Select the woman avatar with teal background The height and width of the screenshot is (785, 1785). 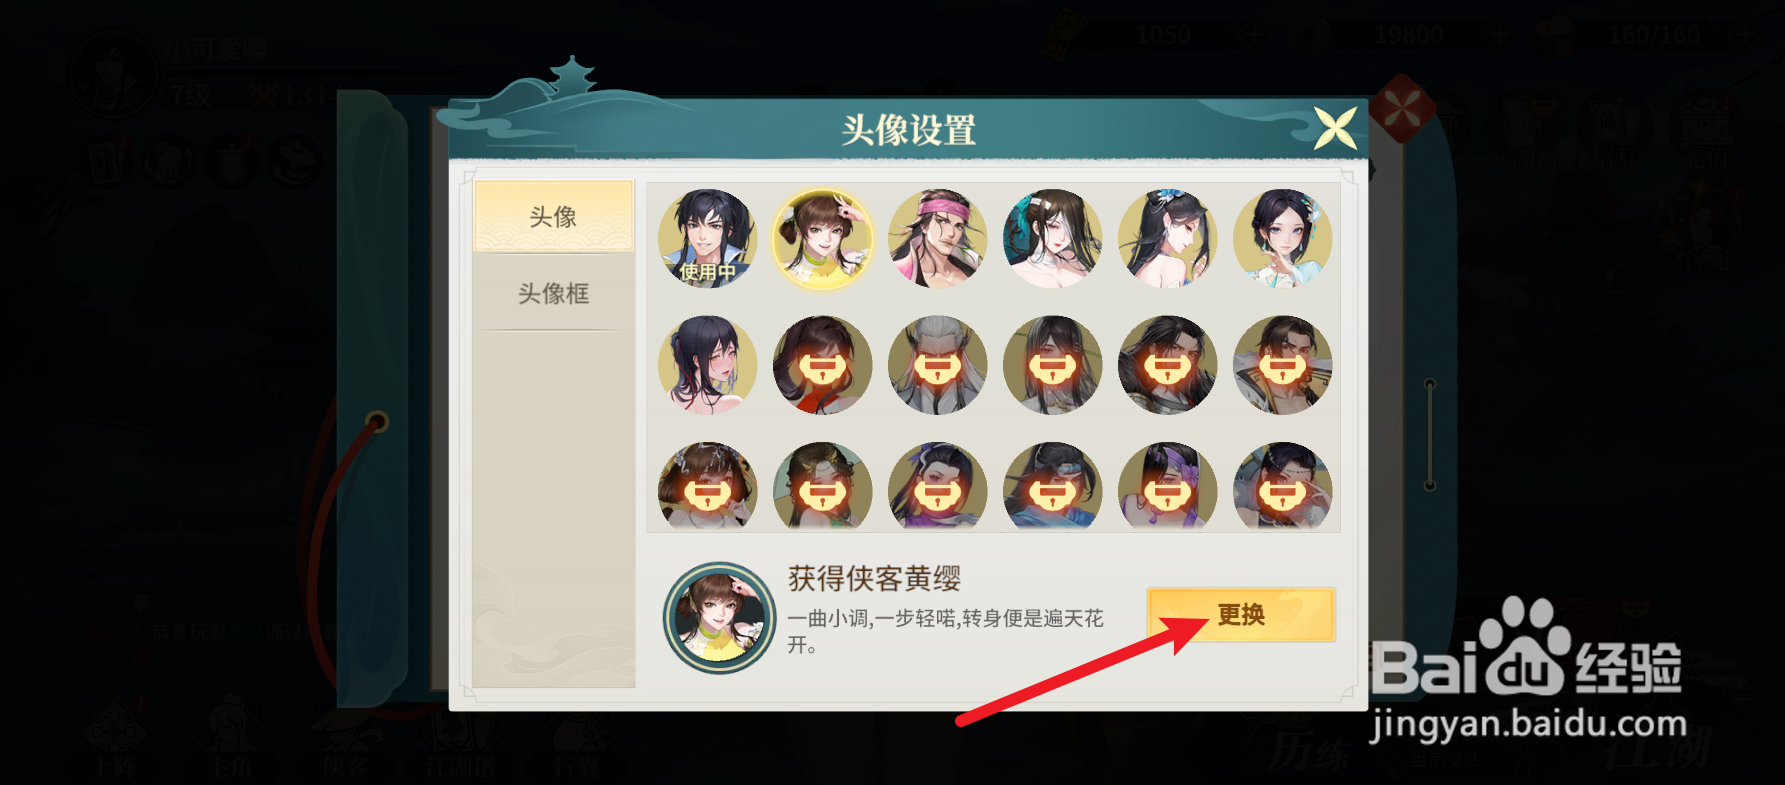1053,239
